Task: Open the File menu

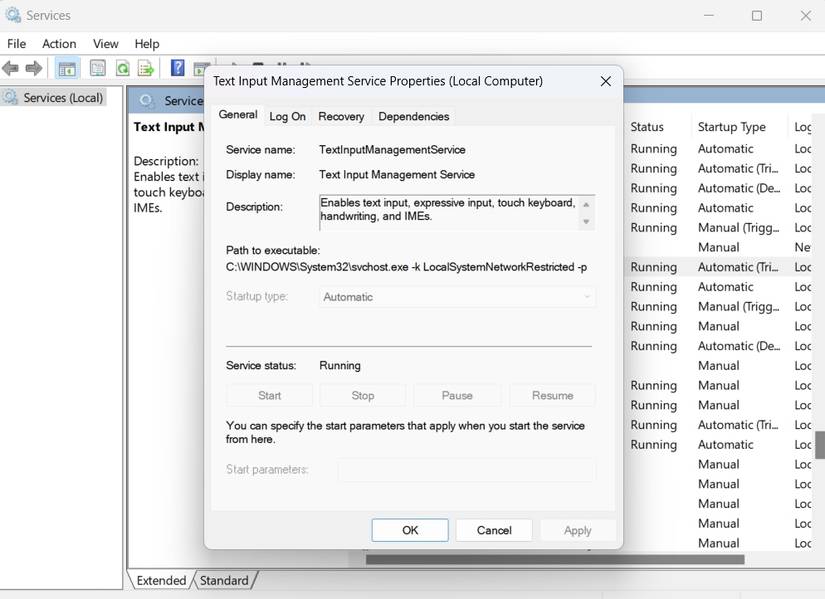Action: point(16,43)
